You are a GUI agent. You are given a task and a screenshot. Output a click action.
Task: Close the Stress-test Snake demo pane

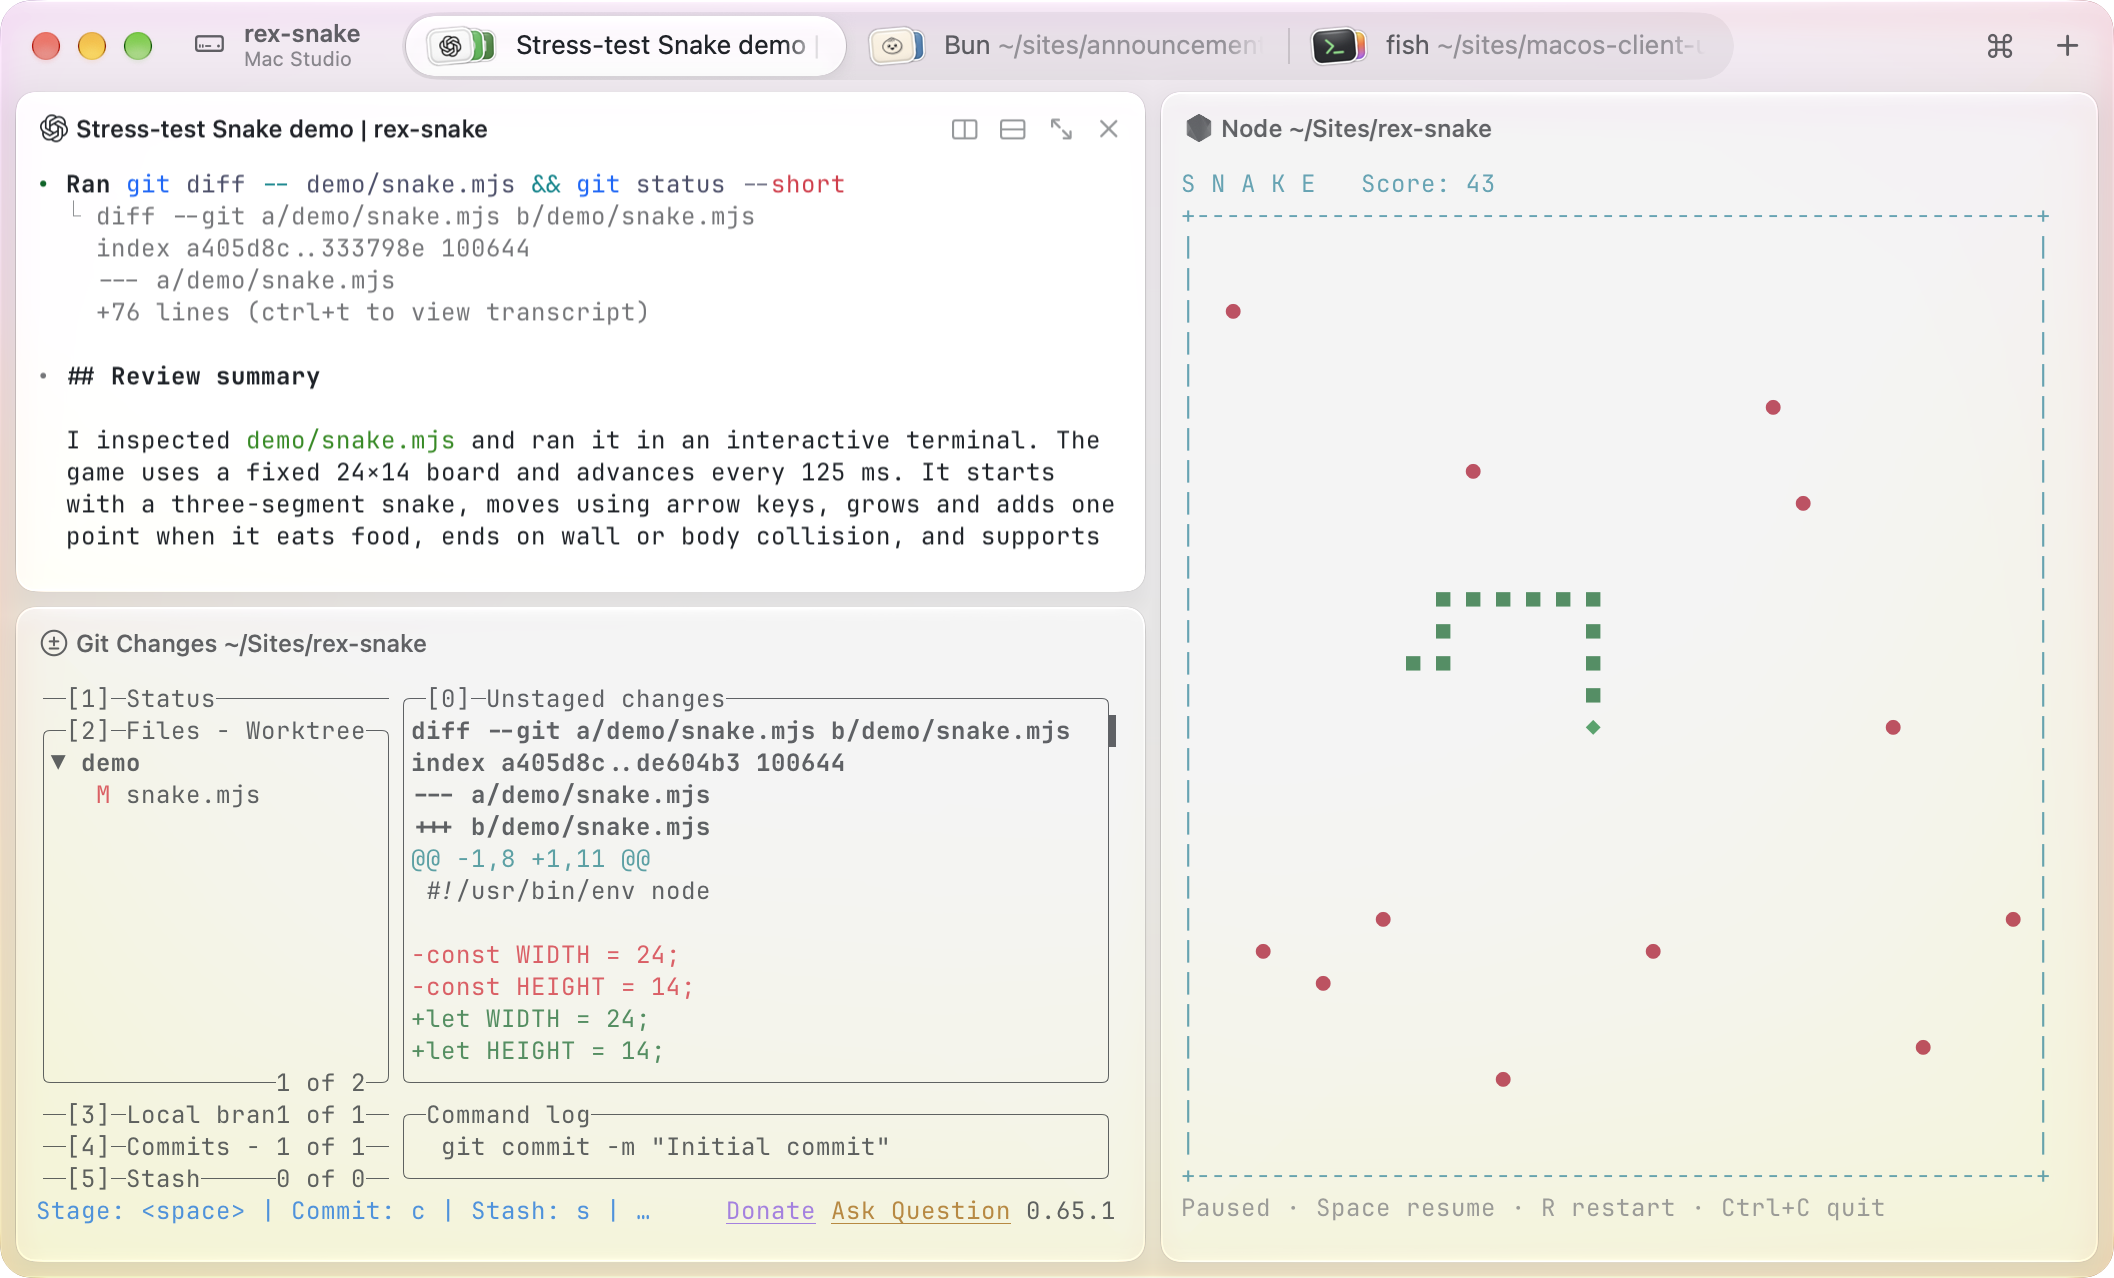(x=1108, y=129)
